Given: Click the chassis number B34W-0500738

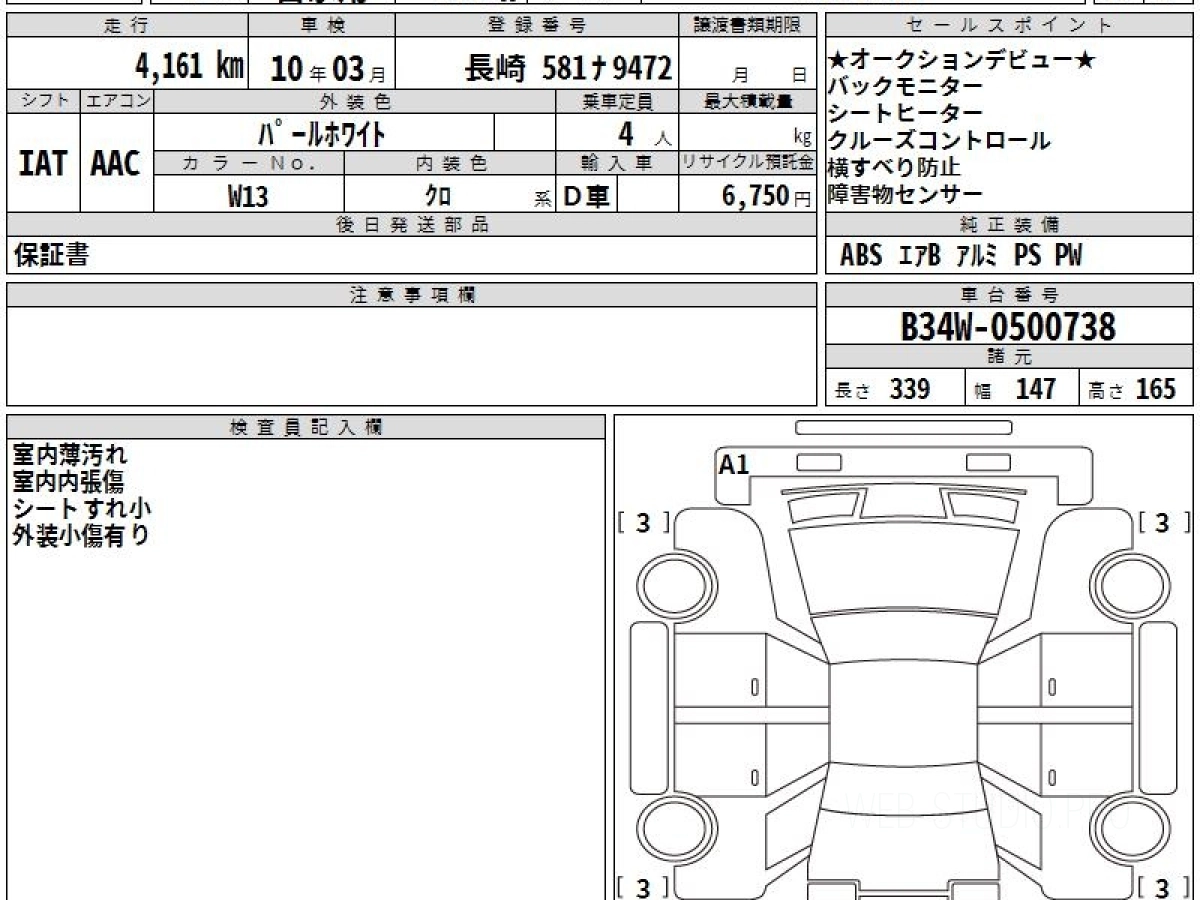Looking at the screenshot, I should pyautogui.click(x=1008, y=326).
